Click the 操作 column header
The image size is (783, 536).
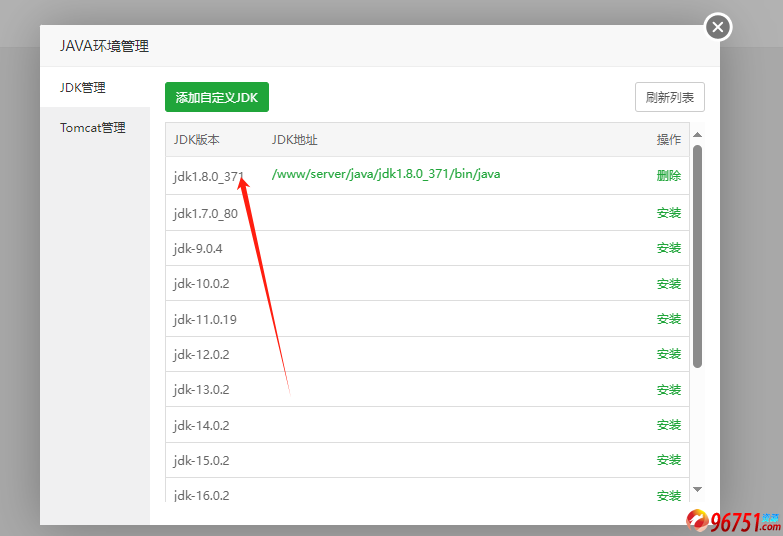(x=669, y=140)
